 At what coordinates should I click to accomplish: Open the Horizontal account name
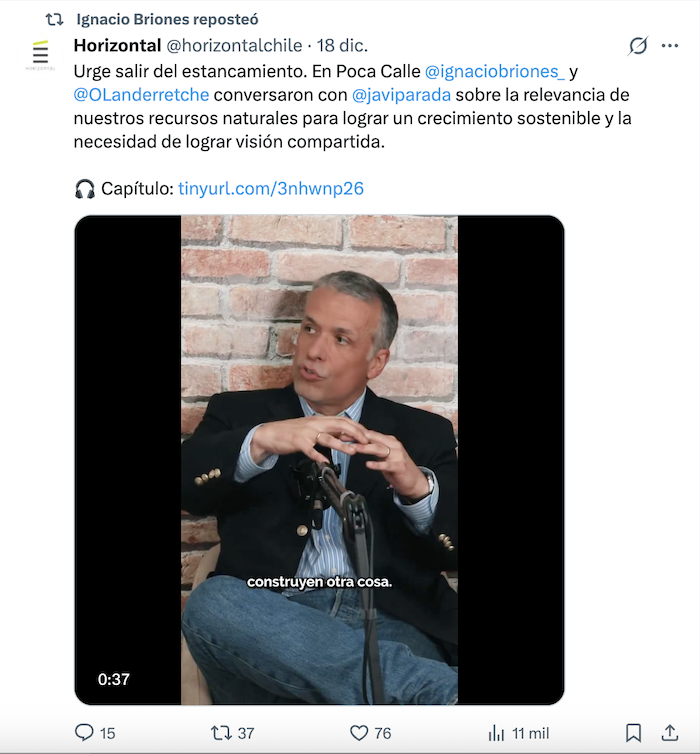pyautogui.click(x=117, y=46)
